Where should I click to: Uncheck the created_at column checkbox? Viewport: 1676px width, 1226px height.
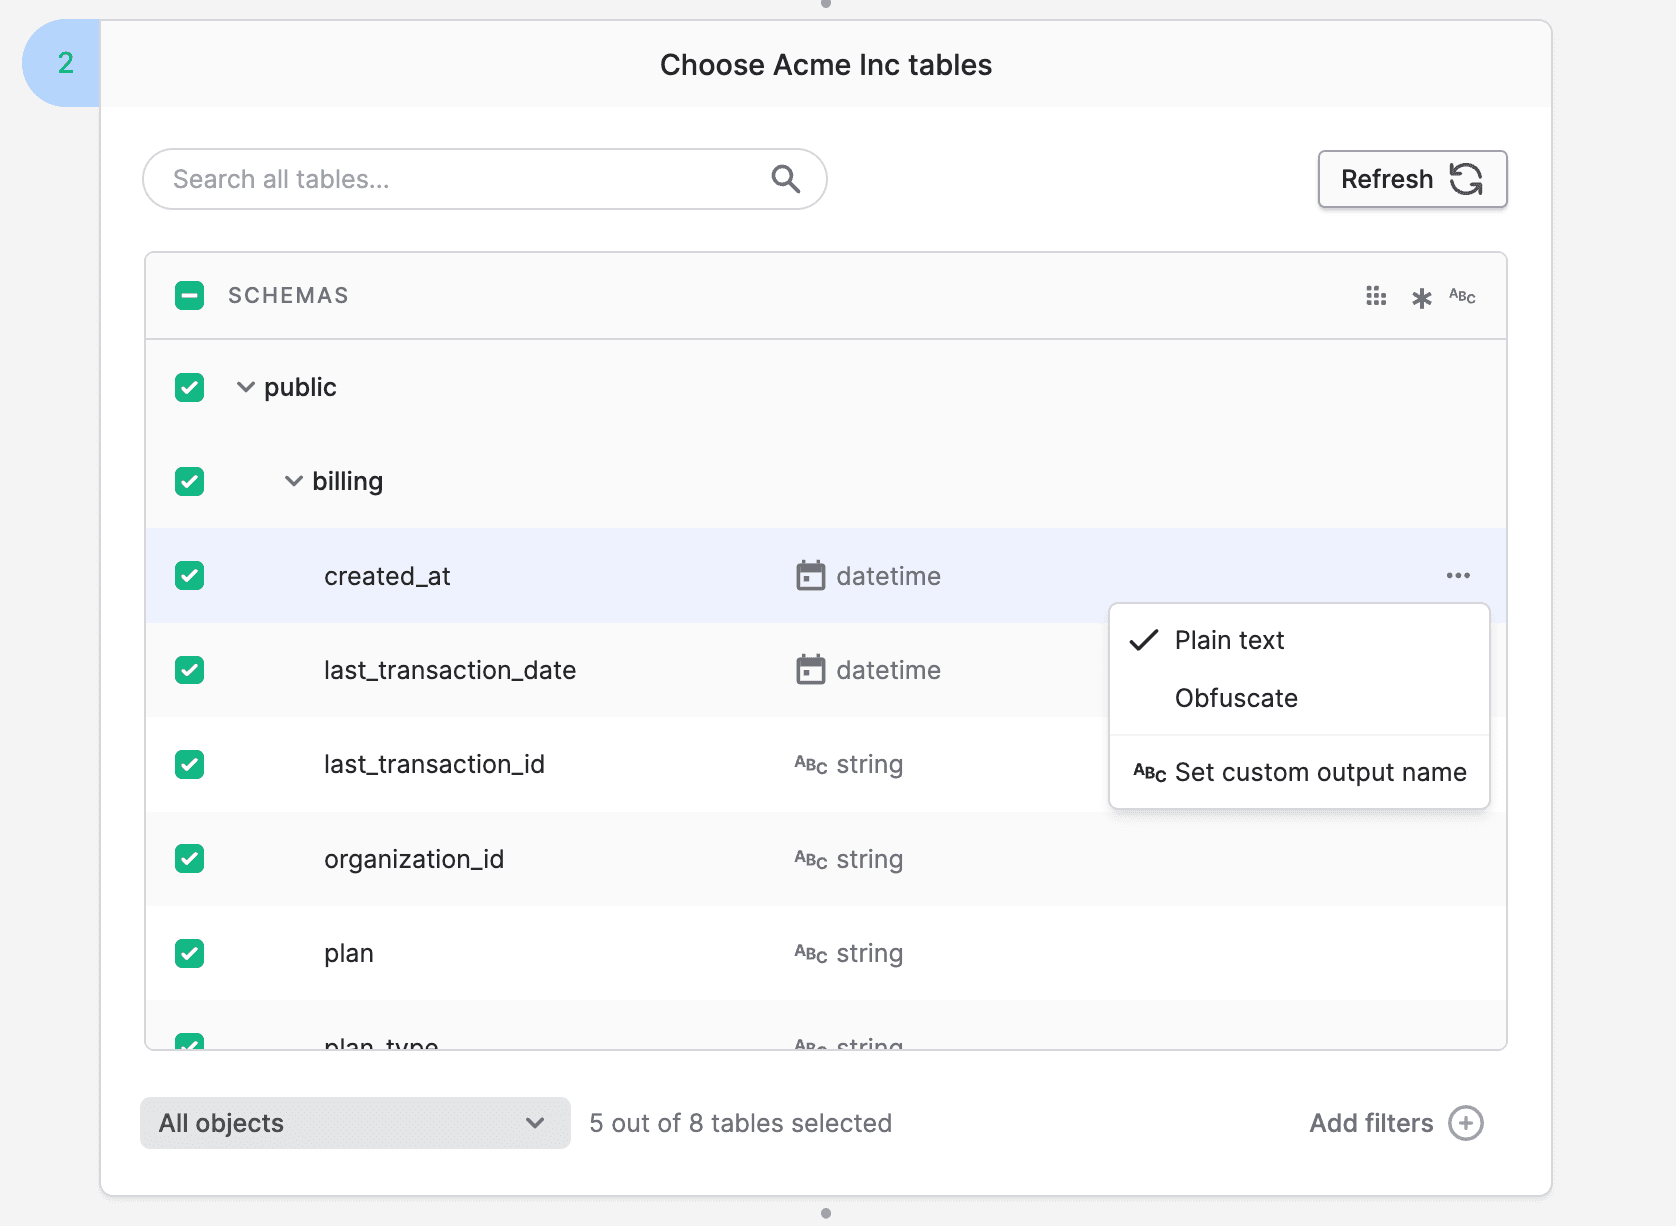coord(189,576)
